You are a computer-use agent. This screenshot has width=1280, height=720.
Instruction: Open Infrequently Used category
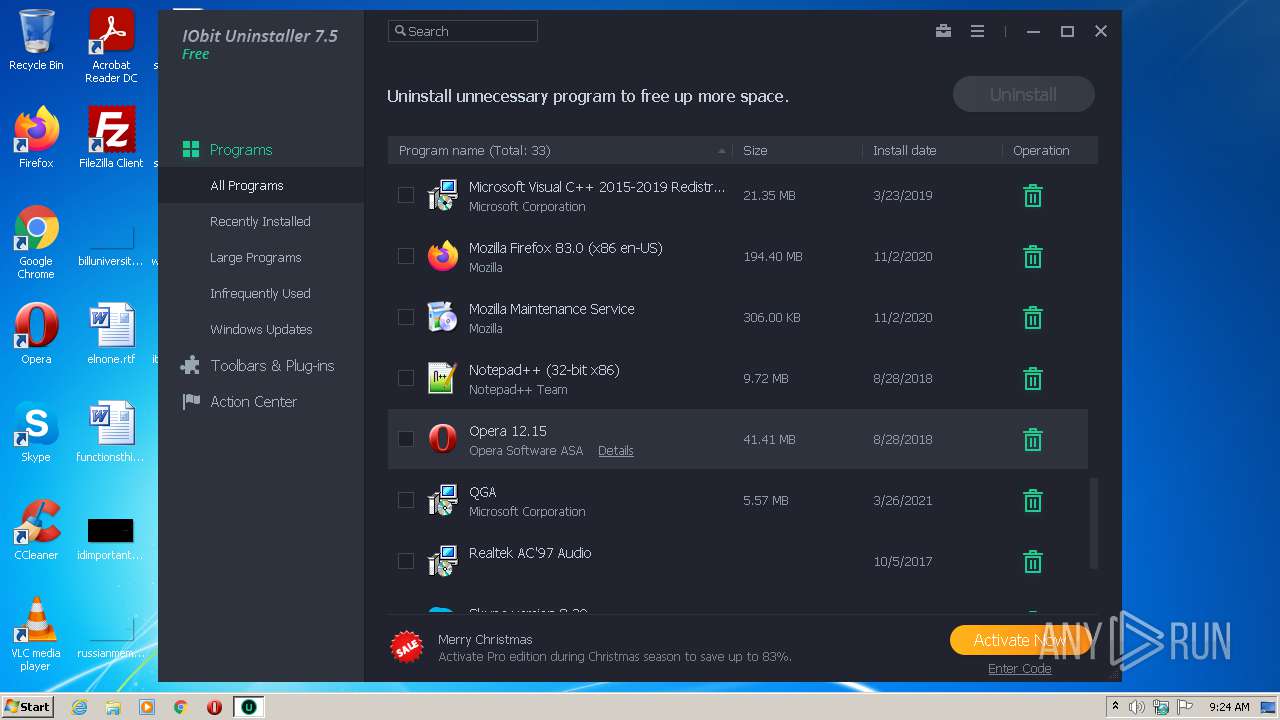pos(261,294)
